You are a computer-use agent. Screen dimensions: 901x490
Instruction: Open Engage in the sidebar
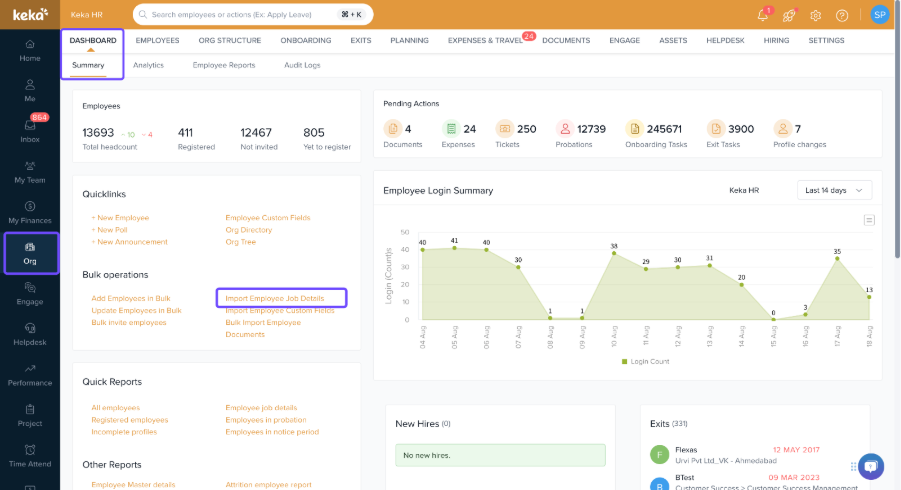pos(30,294)
